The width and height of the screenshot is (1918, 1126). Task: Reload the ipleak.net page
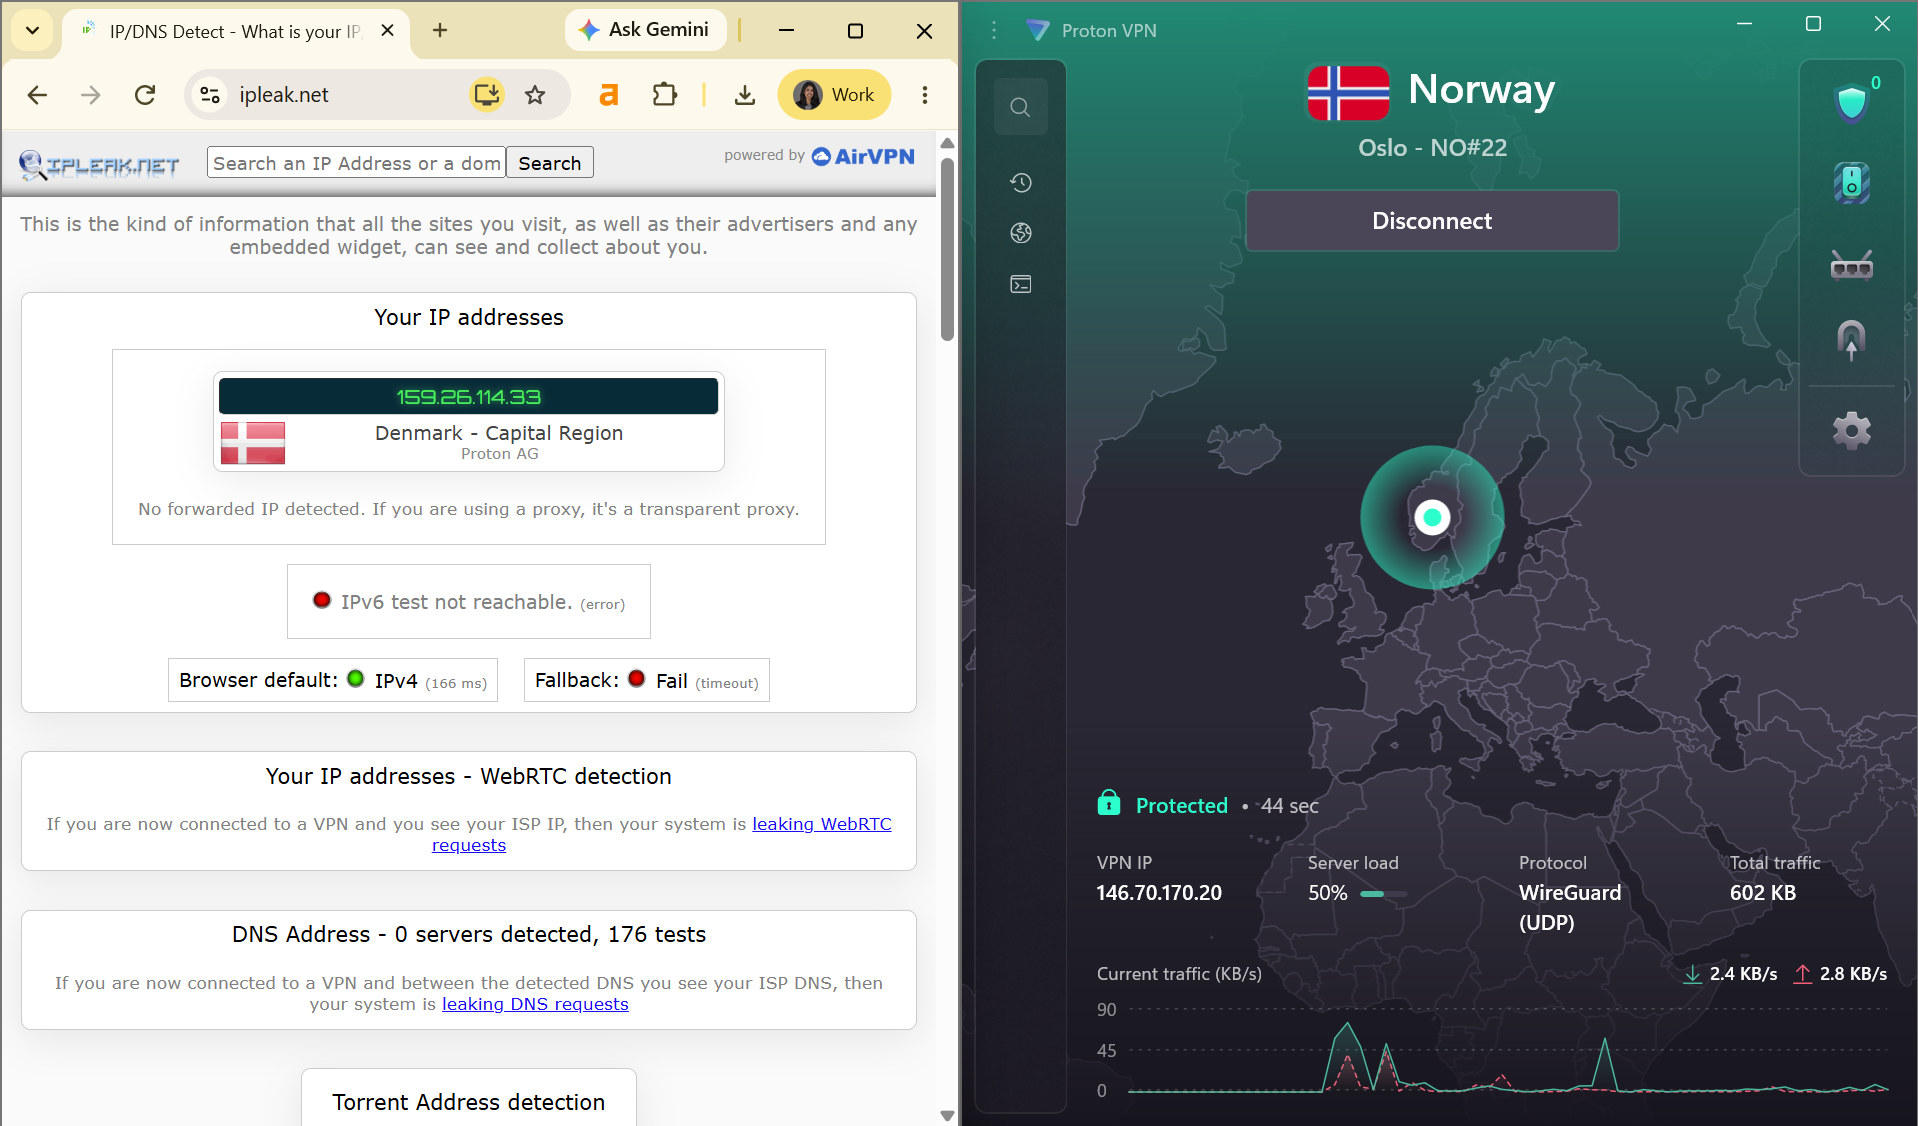pos(145,95)
